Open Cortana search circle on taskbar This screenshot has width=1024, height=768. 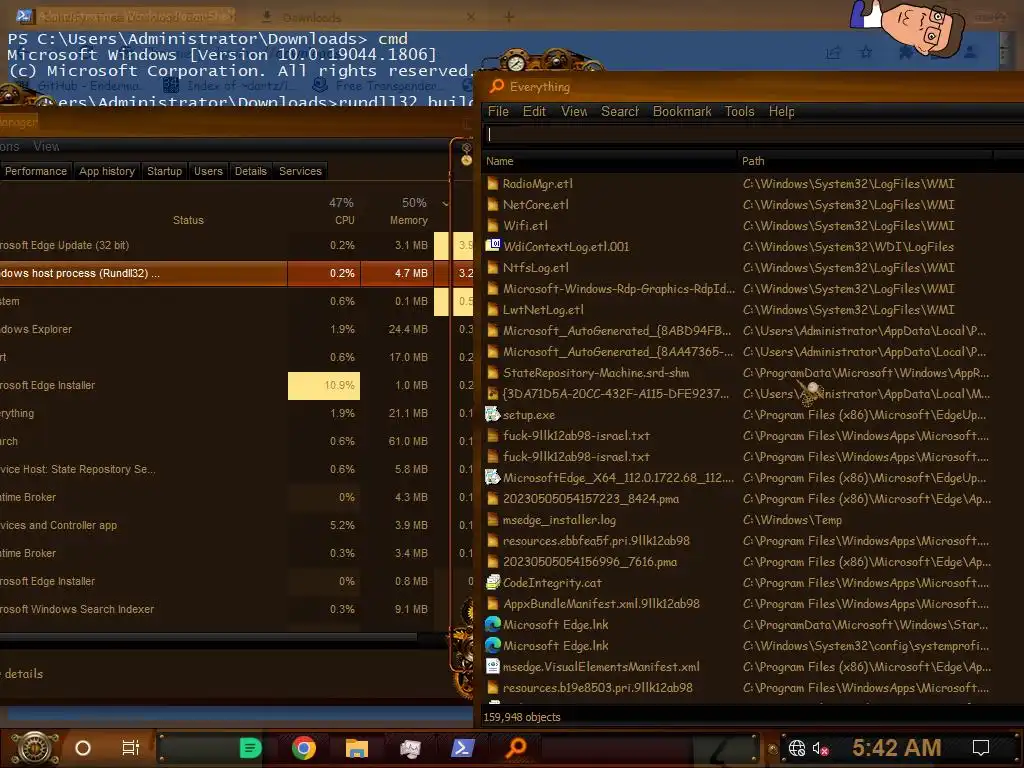click(x=83, y=748)
